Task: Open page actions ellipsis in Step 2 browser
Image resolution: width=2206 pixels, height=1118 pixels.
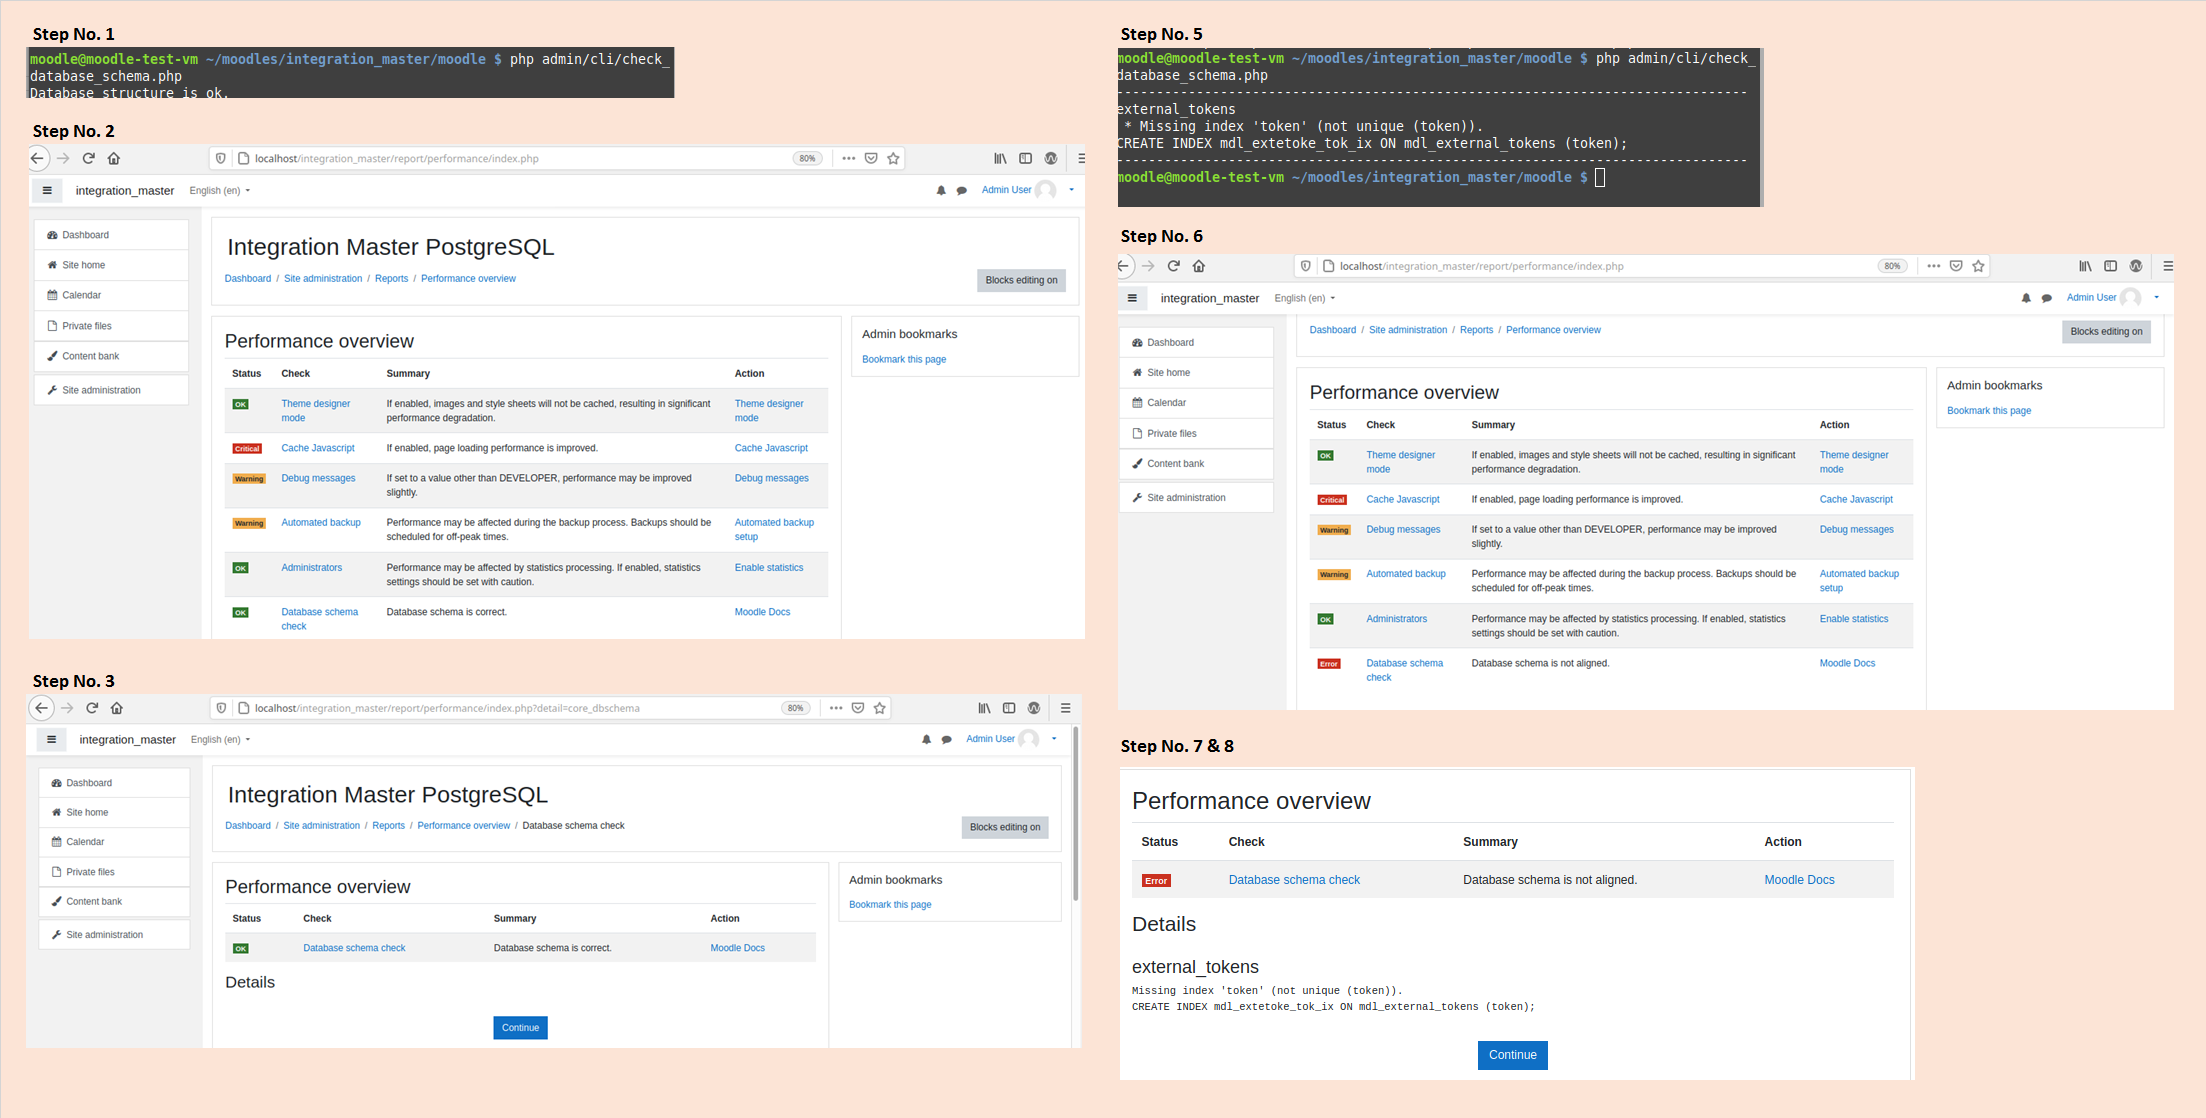Action: 848,158
